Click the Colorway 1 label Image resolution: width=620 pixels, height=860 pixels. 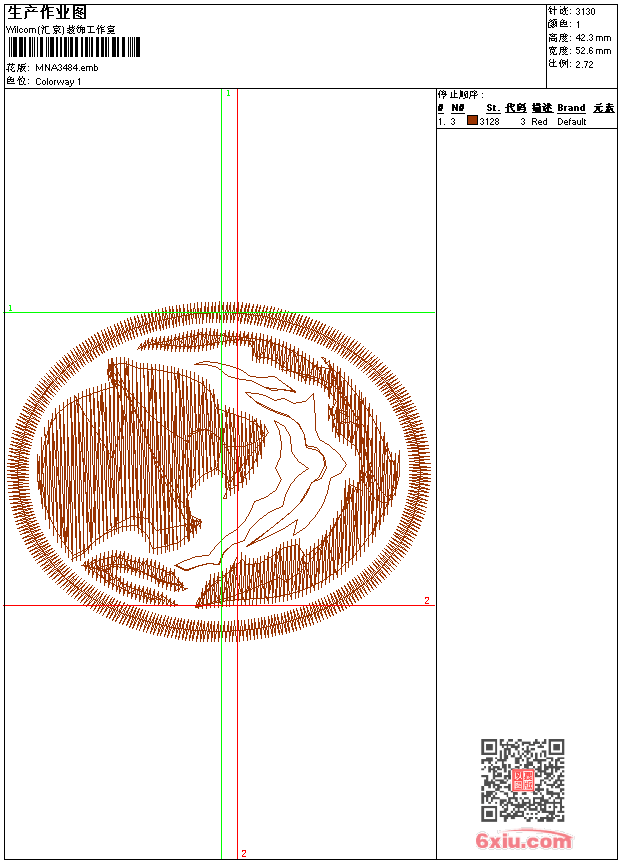click(x=59, y=81)
